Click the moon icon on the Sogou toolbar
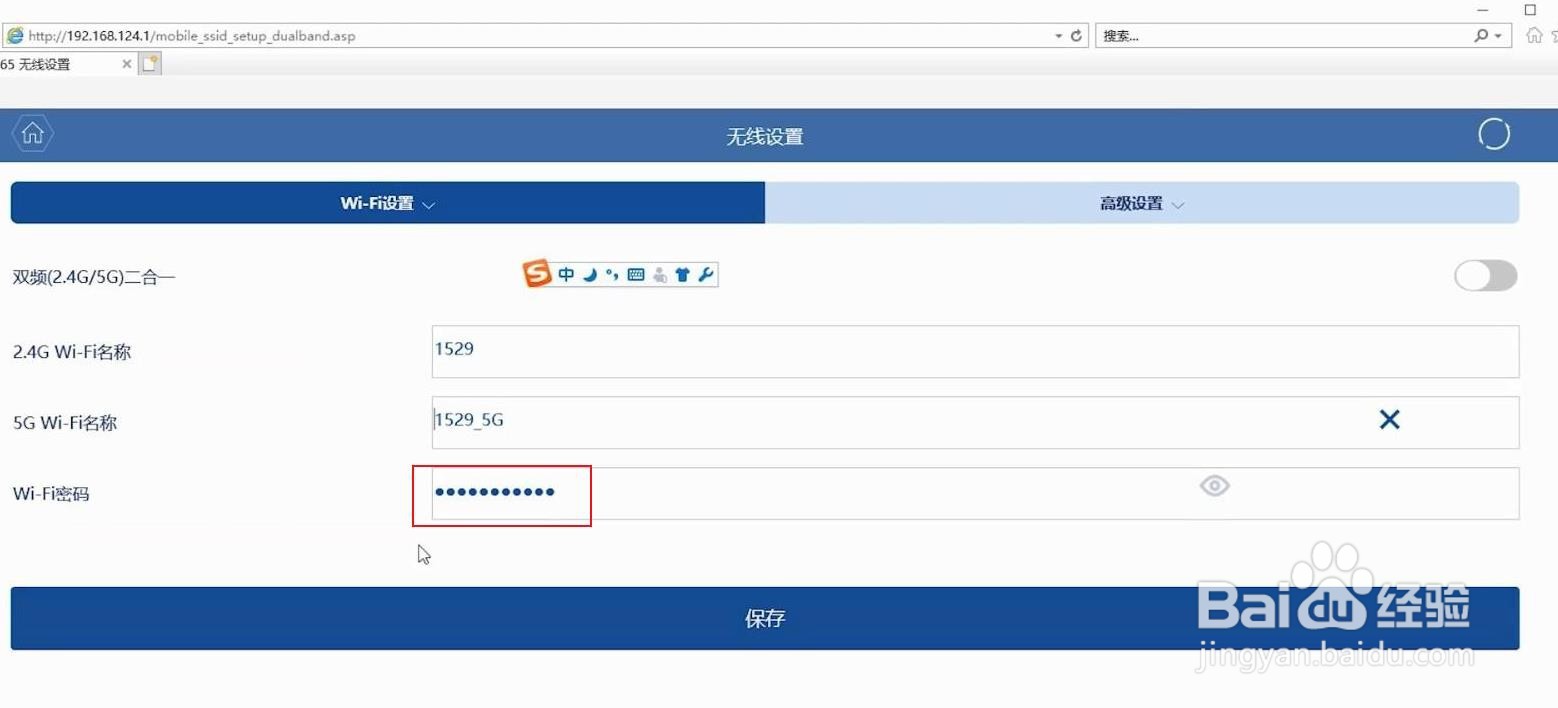The width and height of the screenshot is (1558, 708). (x=590, y=273)
